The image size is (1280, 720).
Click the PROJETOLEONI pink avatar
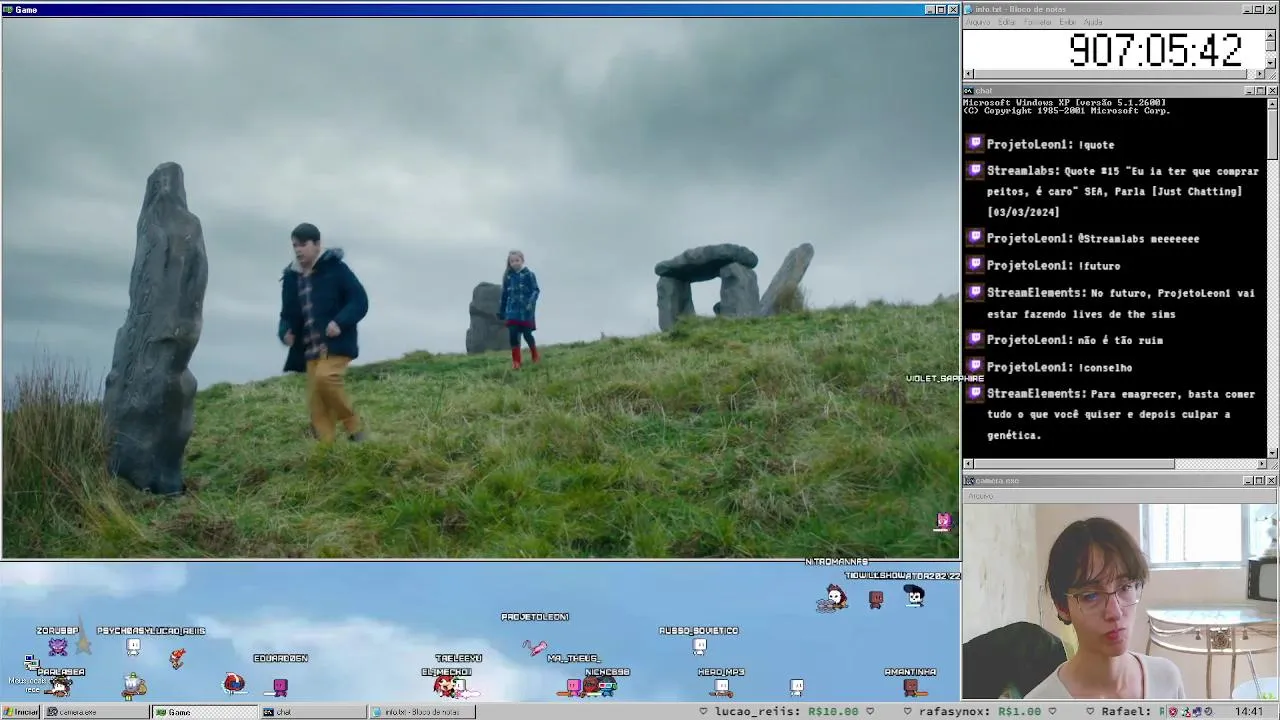point(534,649)
